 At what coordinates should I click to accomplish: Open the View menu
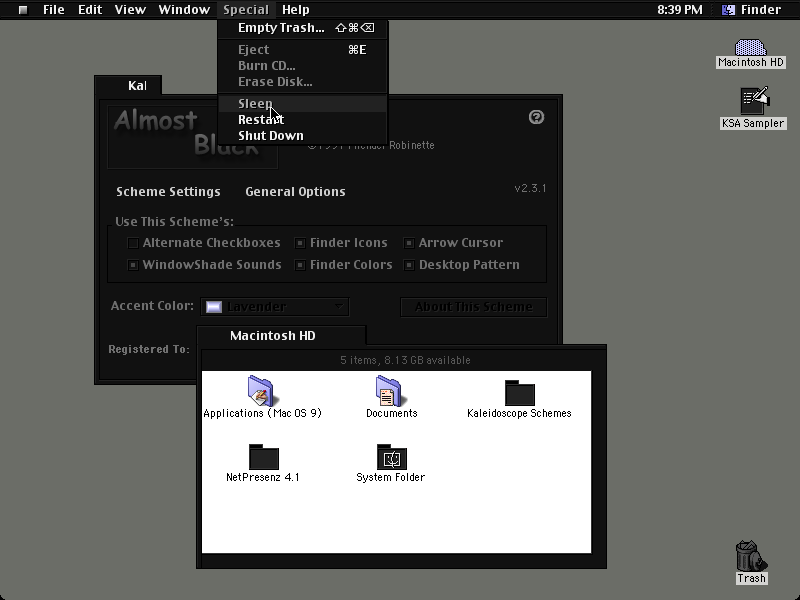[x=130, y=10]
